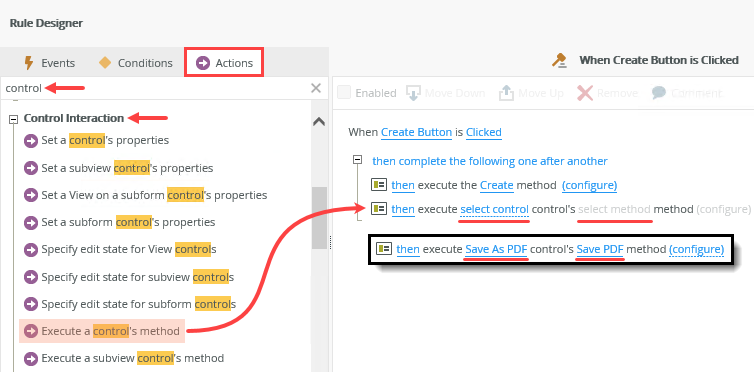Collapse the Control Interaction tree group
Viewport: 754px width, 372px height.
14,119
